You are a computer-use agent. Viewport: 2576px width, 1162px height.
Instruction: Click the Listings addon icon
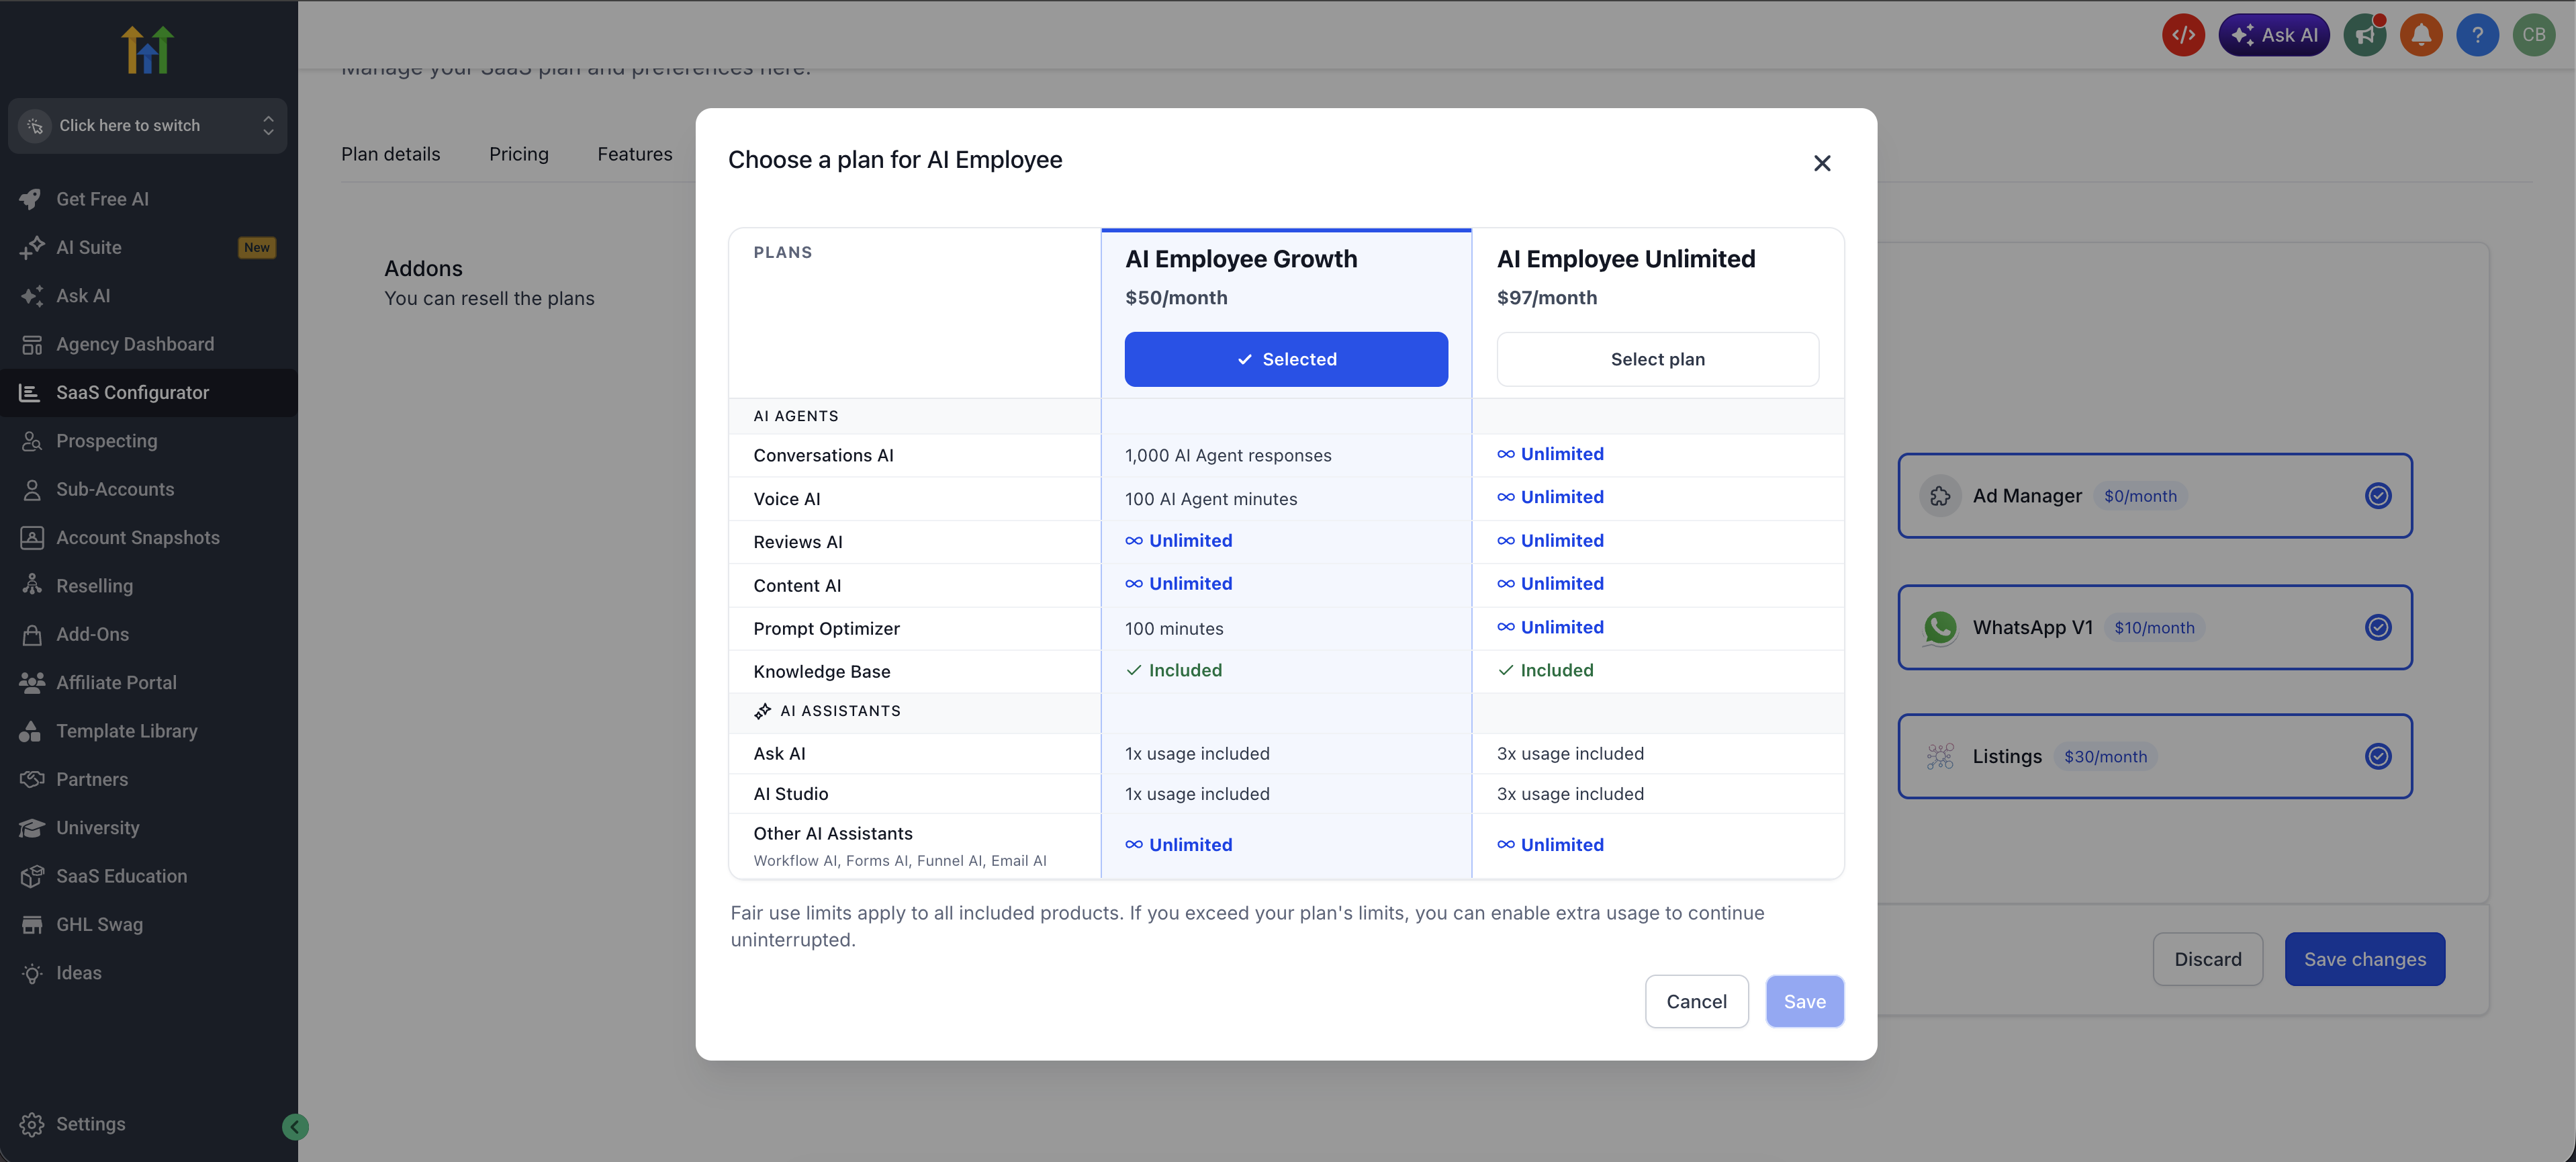pyautogui.click(x=1940, y=756)
